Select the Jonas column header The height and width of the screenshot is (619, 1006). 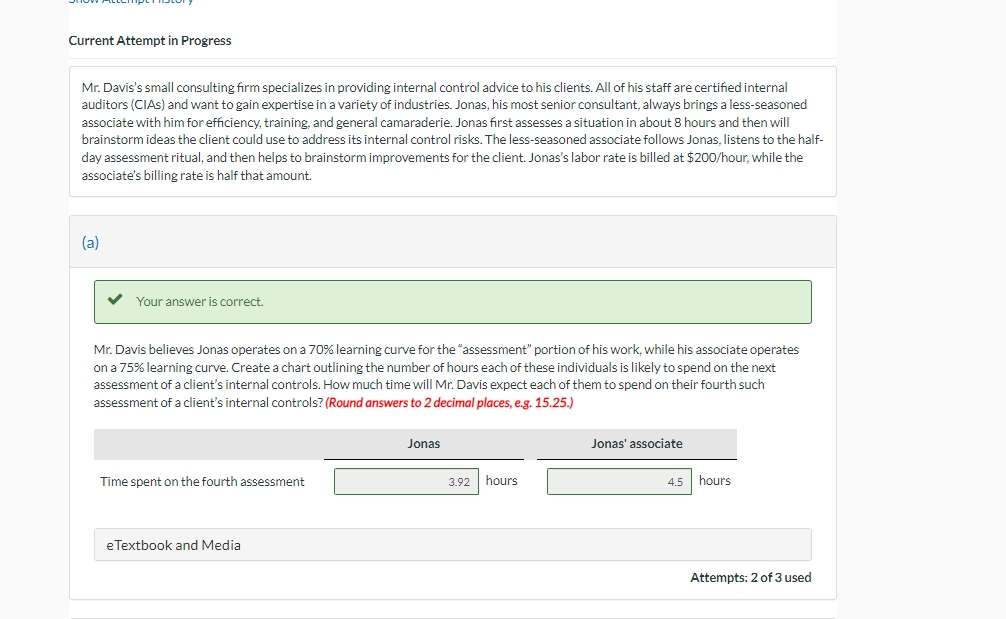(x=423, y=444)
